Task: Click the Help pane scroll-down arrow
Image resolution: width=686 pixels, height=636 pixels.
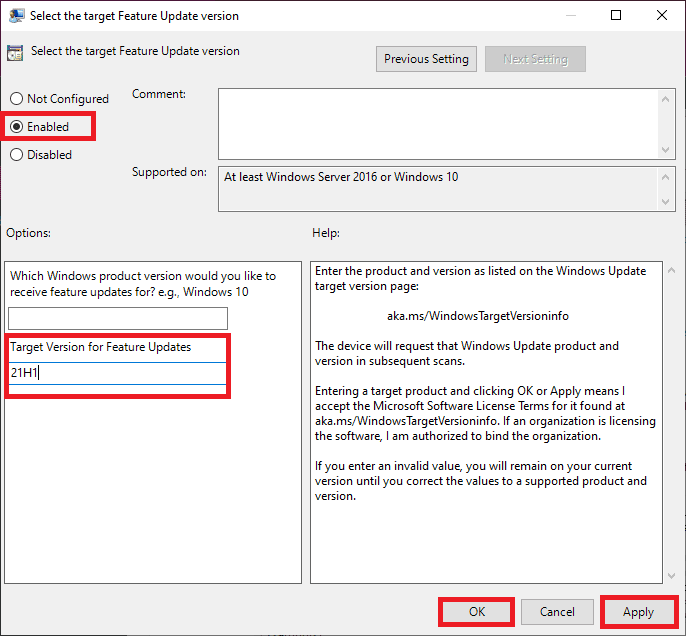Action: tap(672, 576)
